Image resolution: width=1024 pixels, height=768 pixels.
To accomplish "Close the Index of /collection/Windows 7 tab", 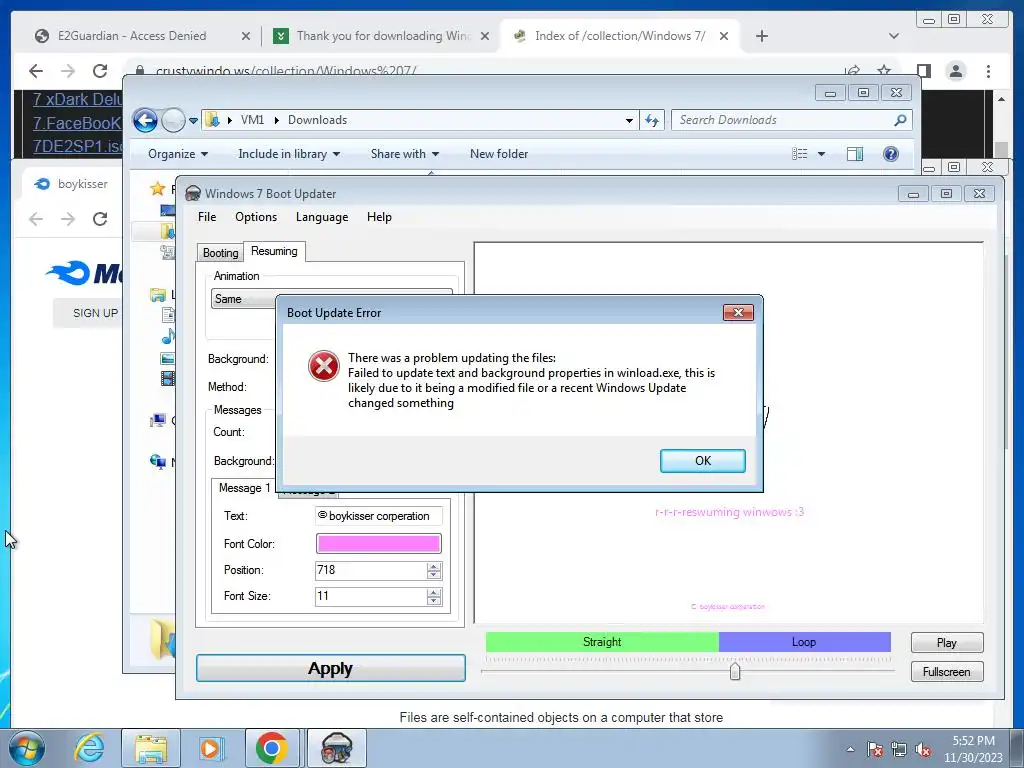I will tap(724, 36).
